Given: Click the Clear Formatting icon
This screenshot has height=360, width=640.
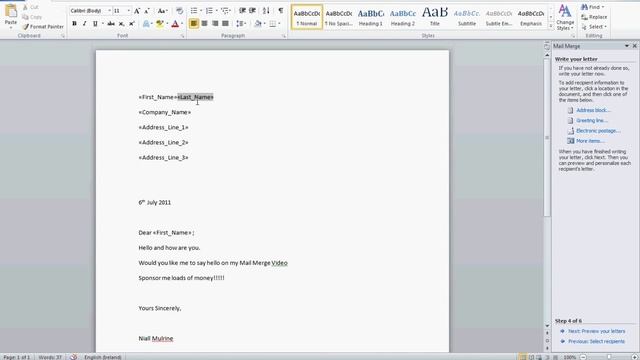Looking at the screenshot, I should tap(180, 11).
